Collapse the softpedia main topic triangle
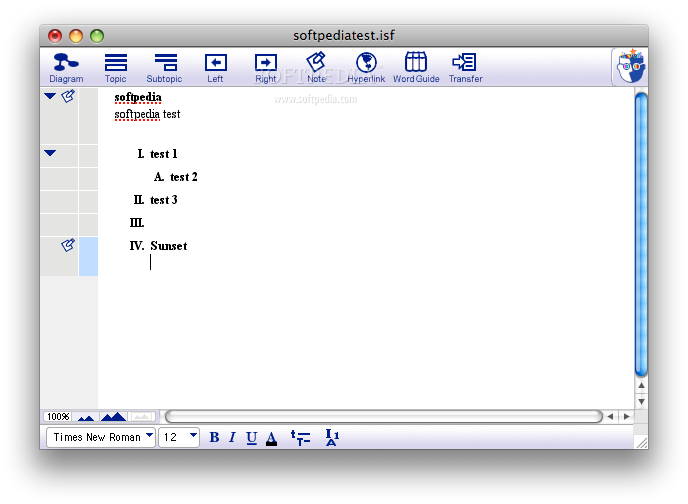The height and width of the screenshot is (504, 688). point(50,96)
